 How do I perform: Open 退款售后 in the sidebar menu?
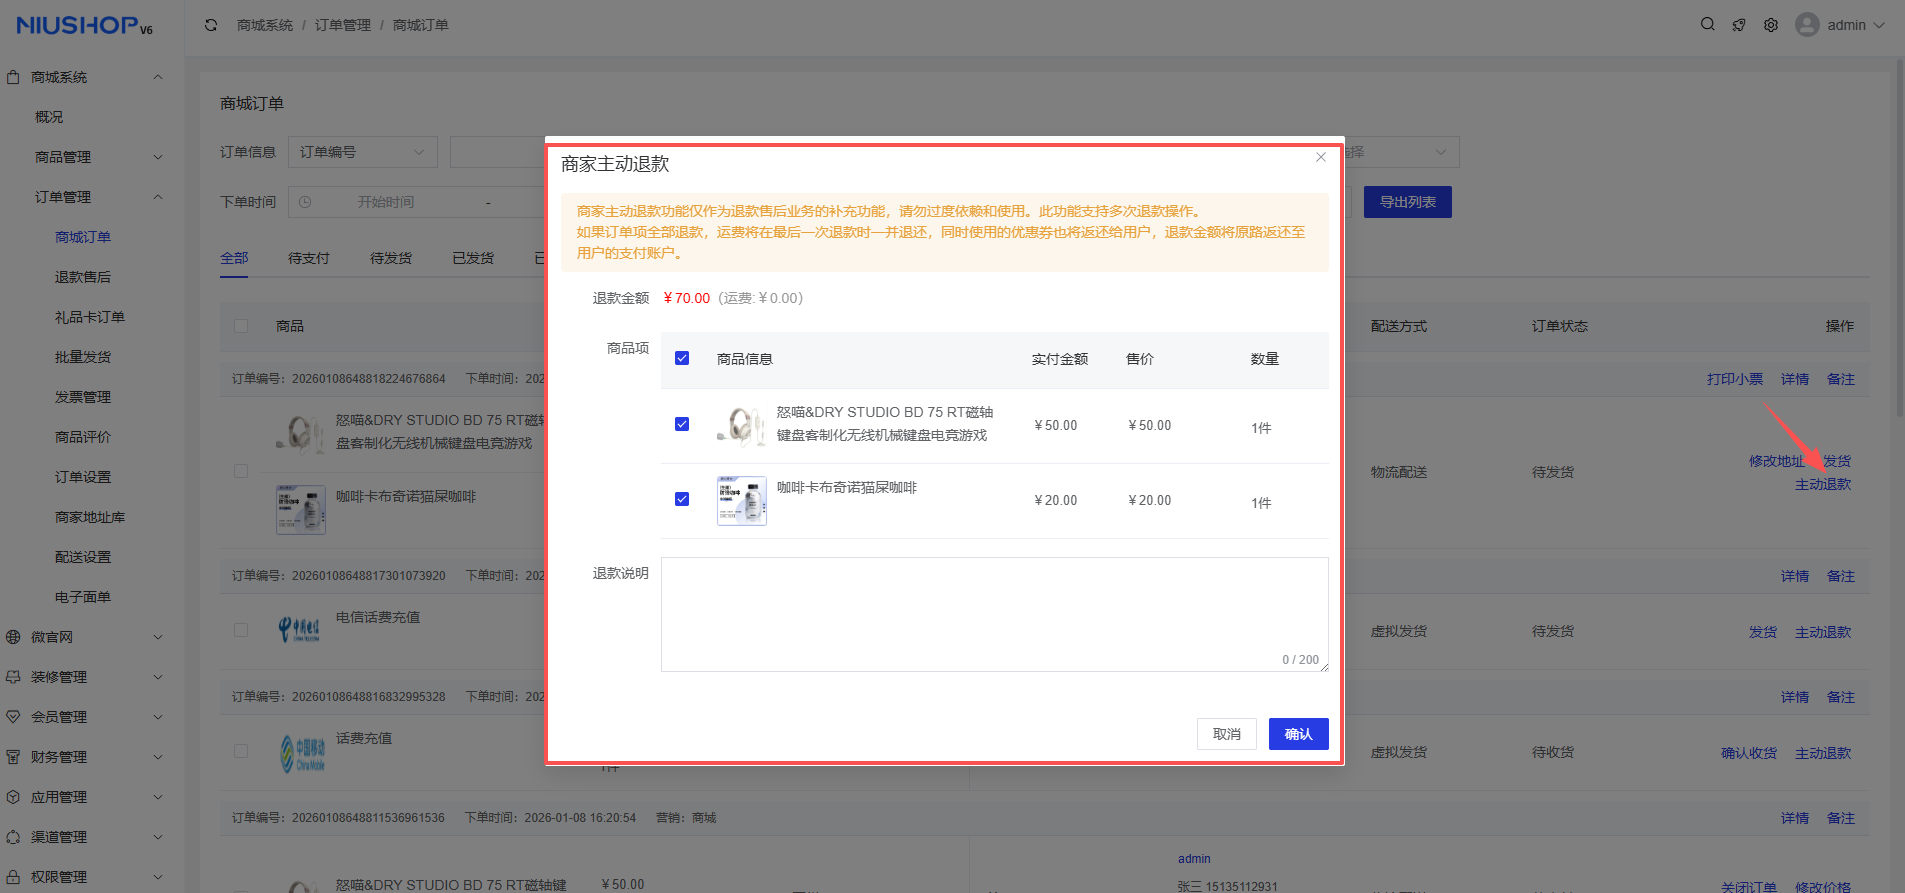[x=83, y=277]
